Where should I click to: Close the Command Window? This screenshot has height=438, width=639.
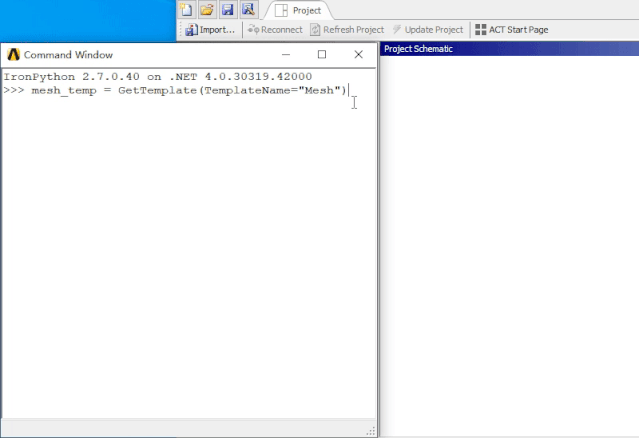tap(359, 55)
